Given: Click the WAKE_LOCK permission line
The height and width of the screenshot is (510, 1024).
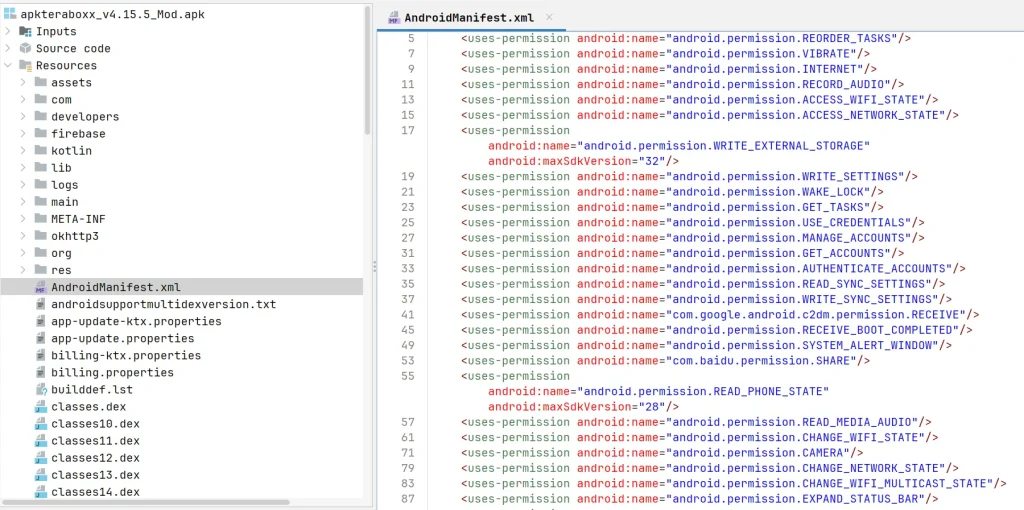Looking at the screenshot, I should tap(673, 191).
